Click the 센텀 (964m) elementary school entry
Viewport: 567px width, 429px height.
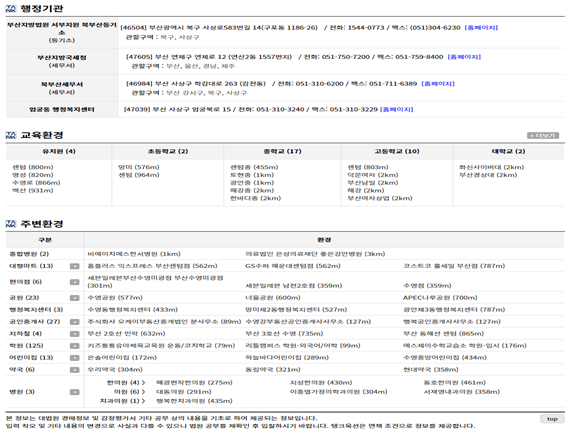coord(139,175)
